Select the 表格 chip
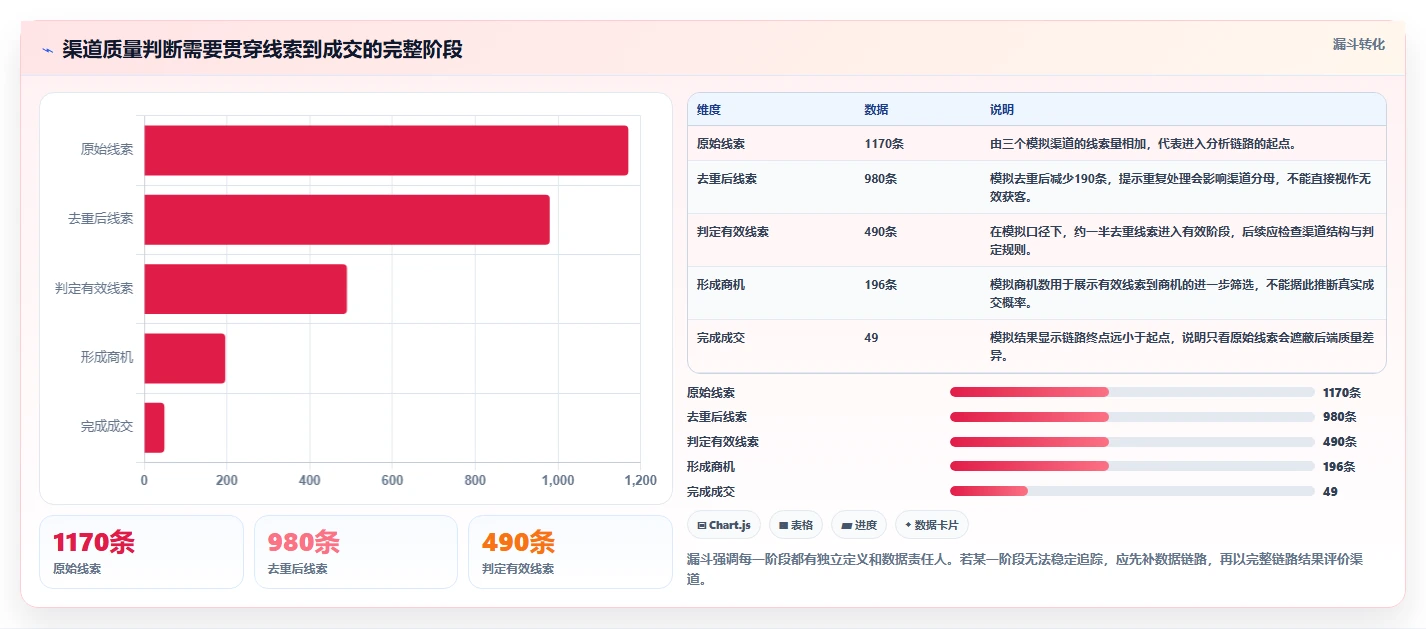 (796, 525)
